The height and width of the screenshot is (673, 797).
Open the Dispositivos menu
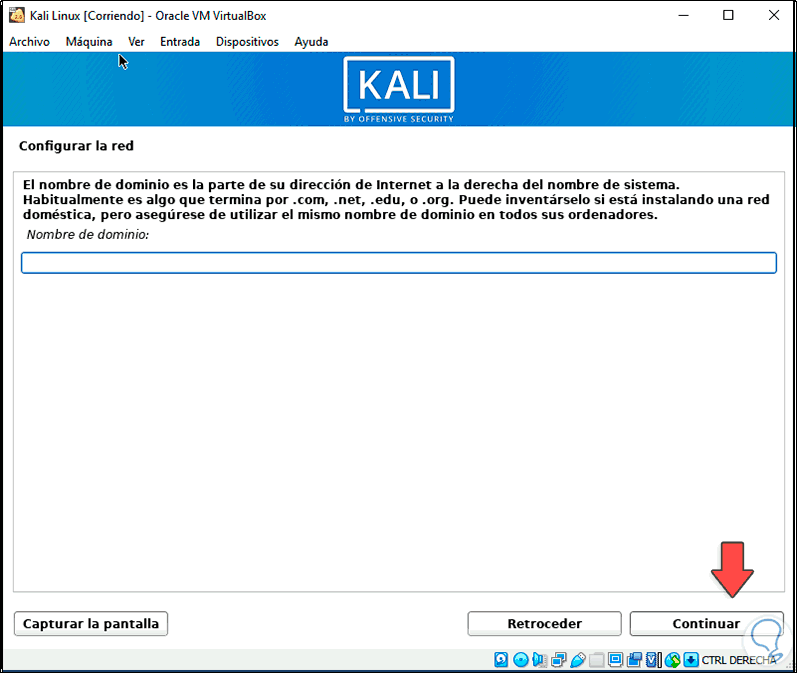pyautogui.click(x=247, y=42)
